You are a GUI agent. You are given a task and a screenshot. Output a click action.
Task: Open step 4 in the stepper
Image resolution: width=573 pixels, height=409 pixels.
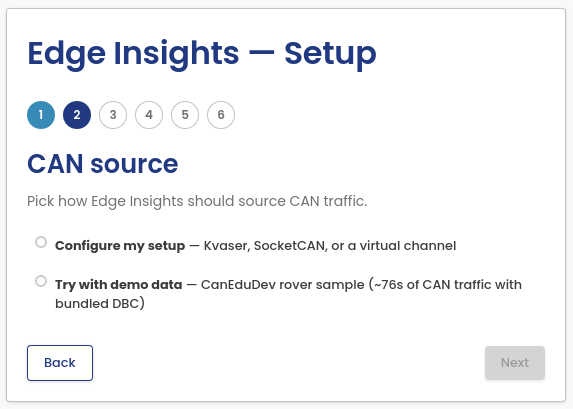click(149, 115)
